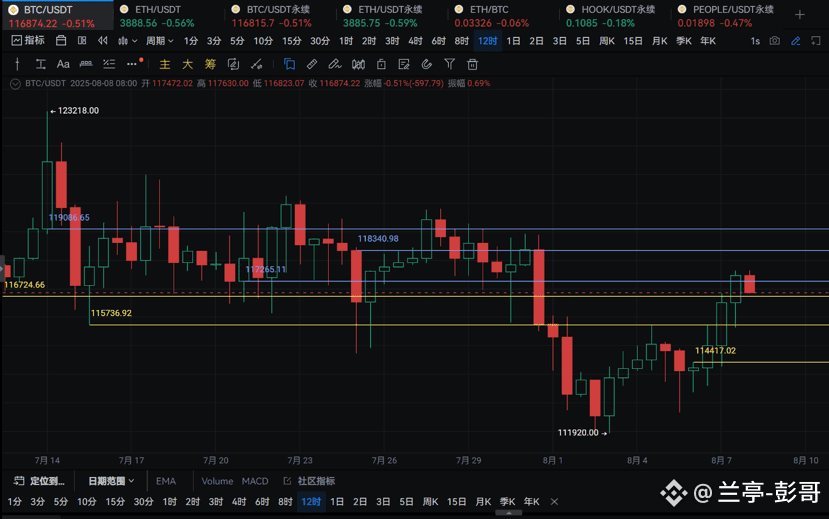The height and width of the screenshot is (519, 829).
Task: Click the blue bookmark layers icon
Action: pyautogui.click(x=289, y=64)
